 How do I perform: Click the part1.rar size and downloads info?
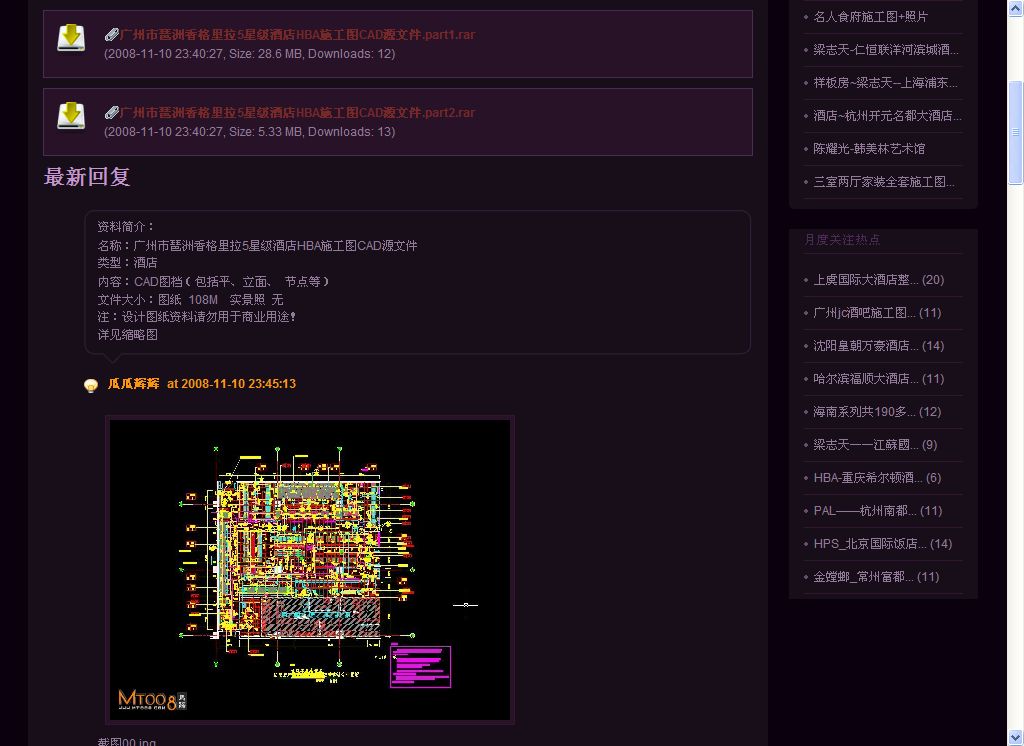[249, 54]
